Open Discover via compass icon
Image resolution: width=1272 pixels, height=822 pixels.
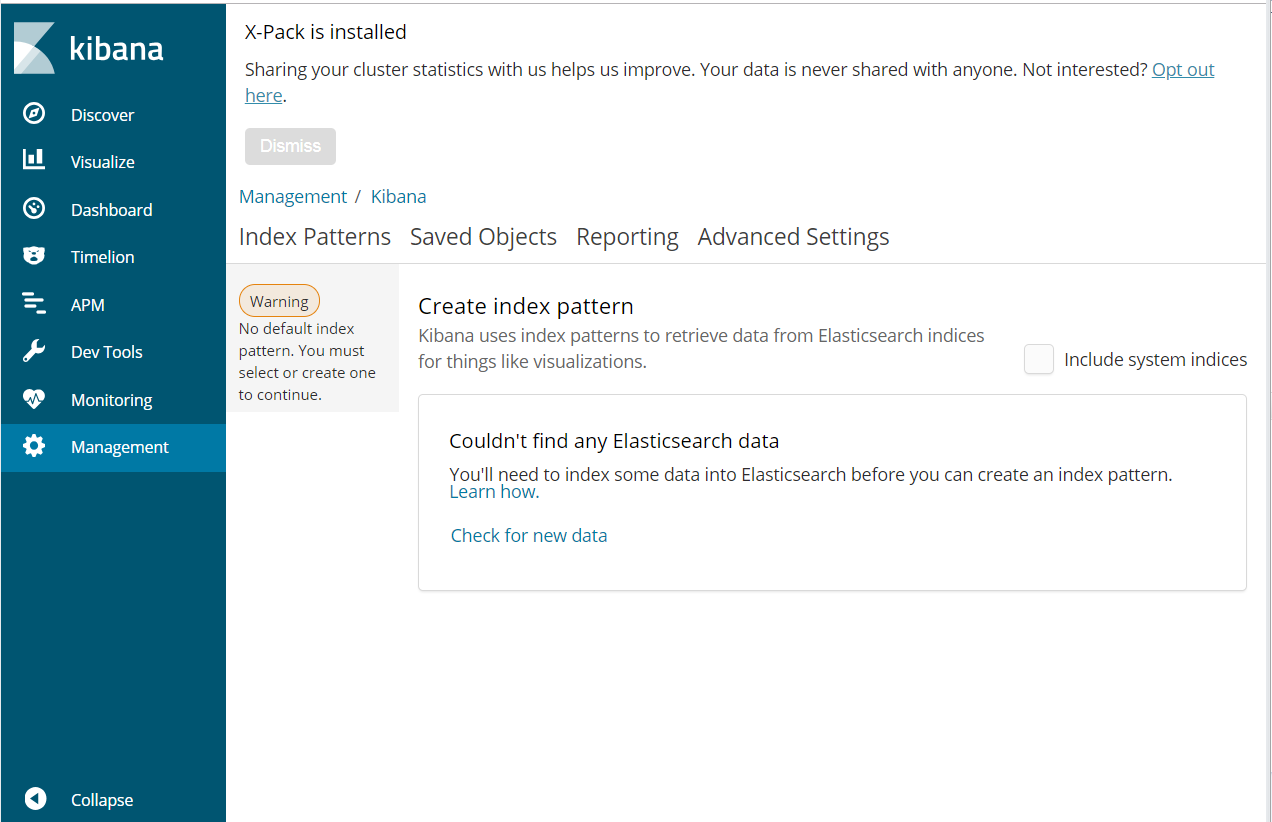[x=34, y=114]
